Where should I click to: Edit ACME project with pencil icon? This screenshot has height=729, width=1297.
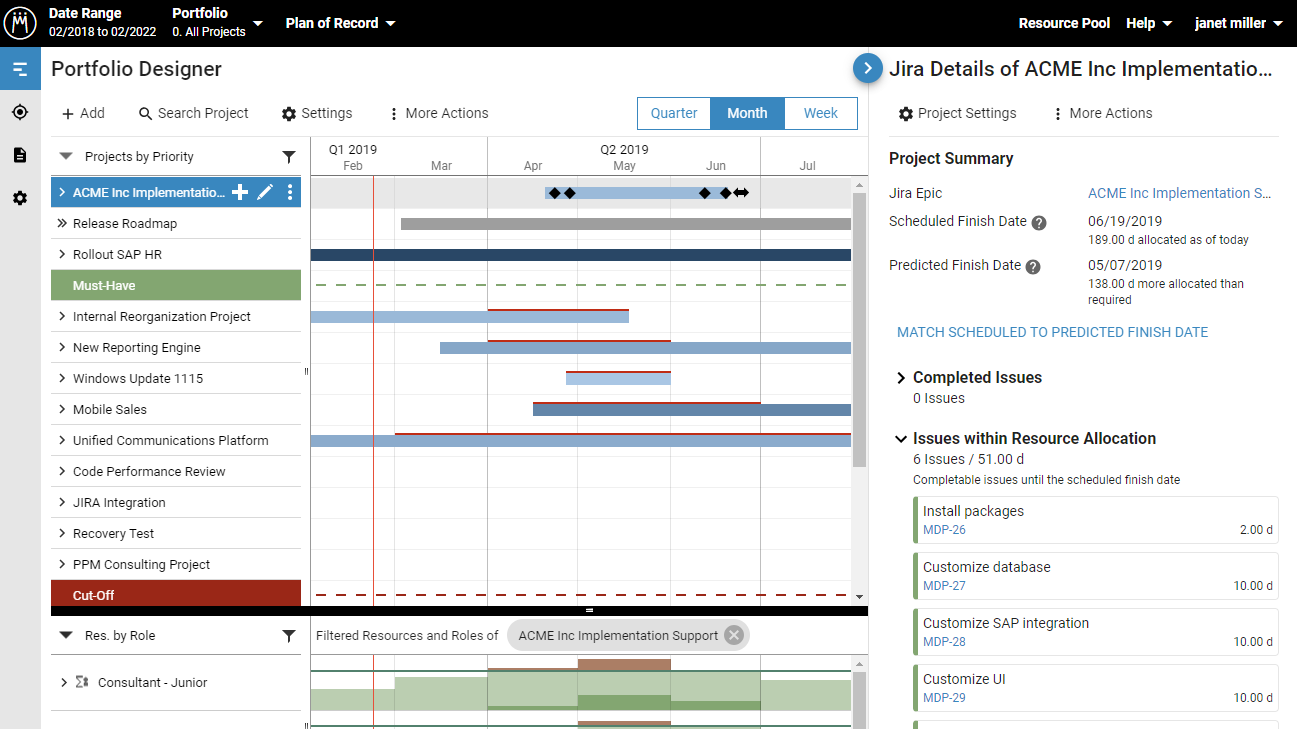tap(265, 192)
